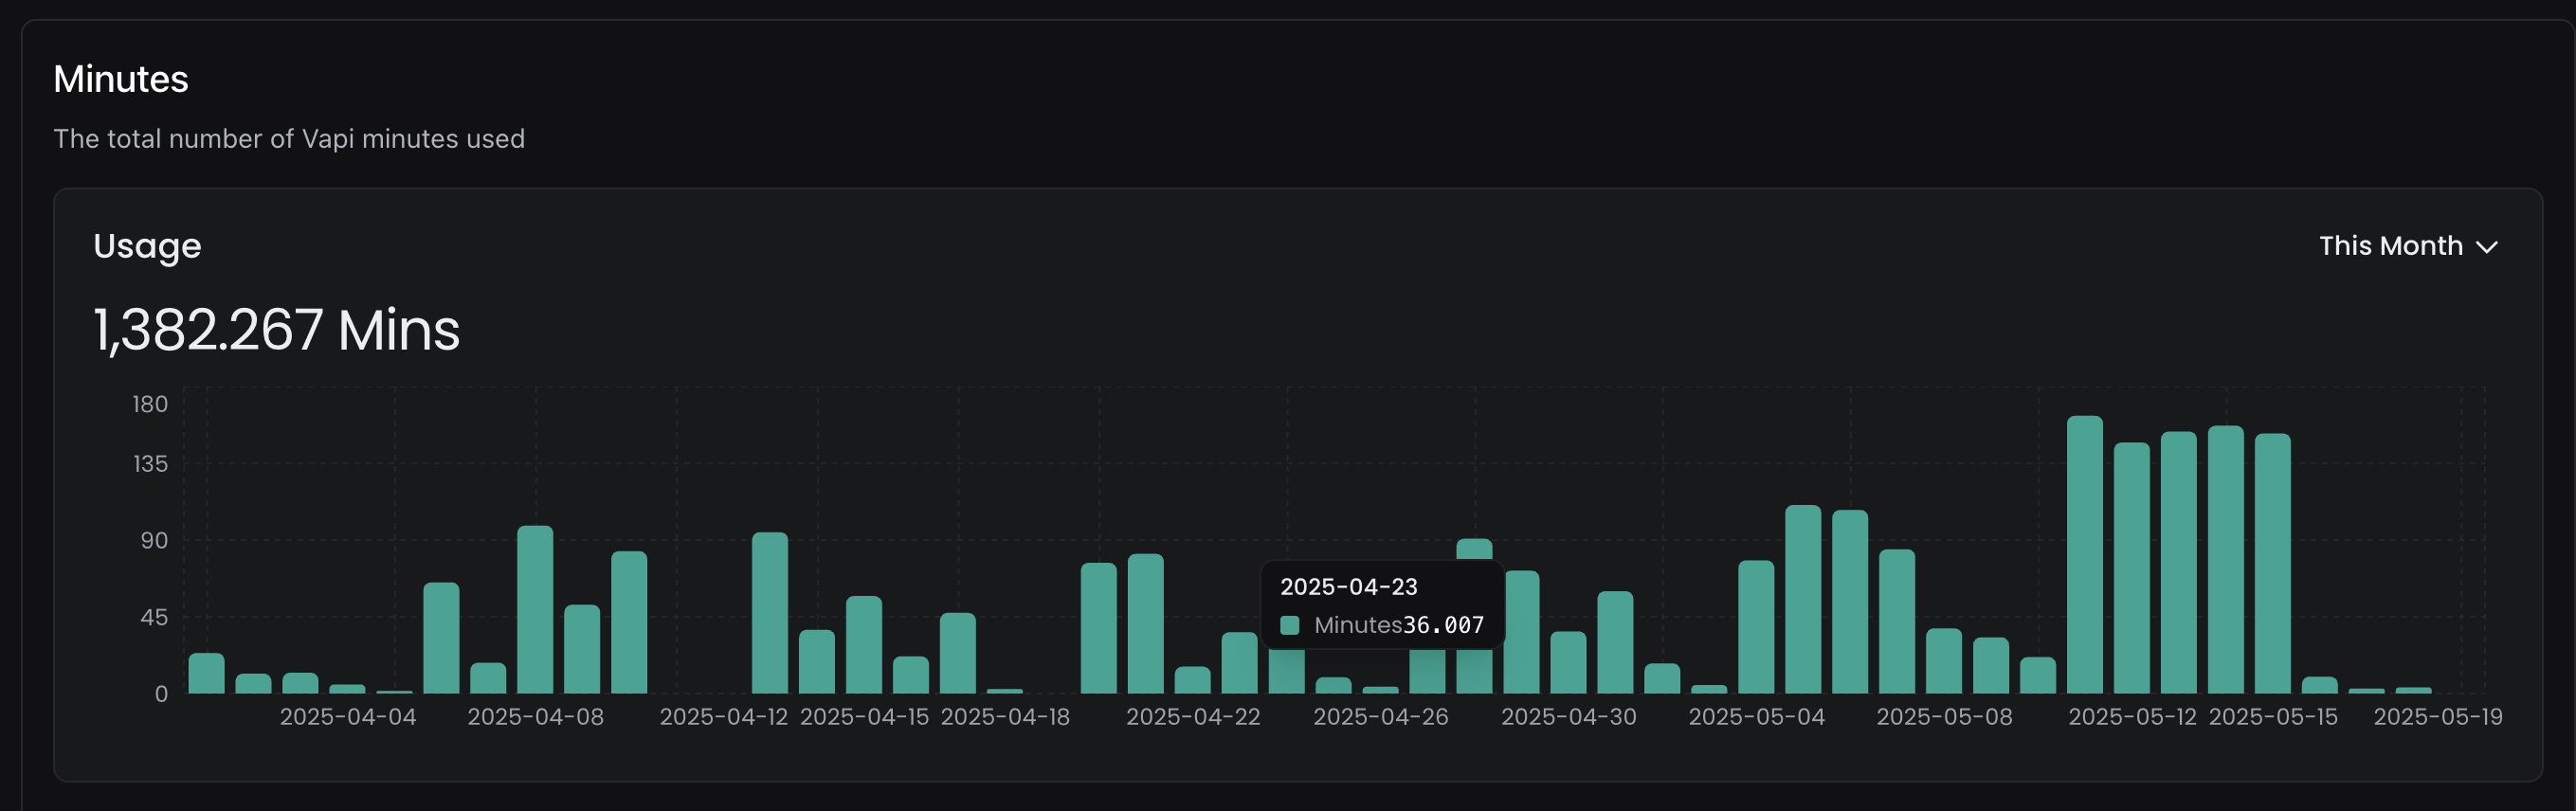
Task: Click the 2025-04-23 tooltip date
Action: point(1349,587)
